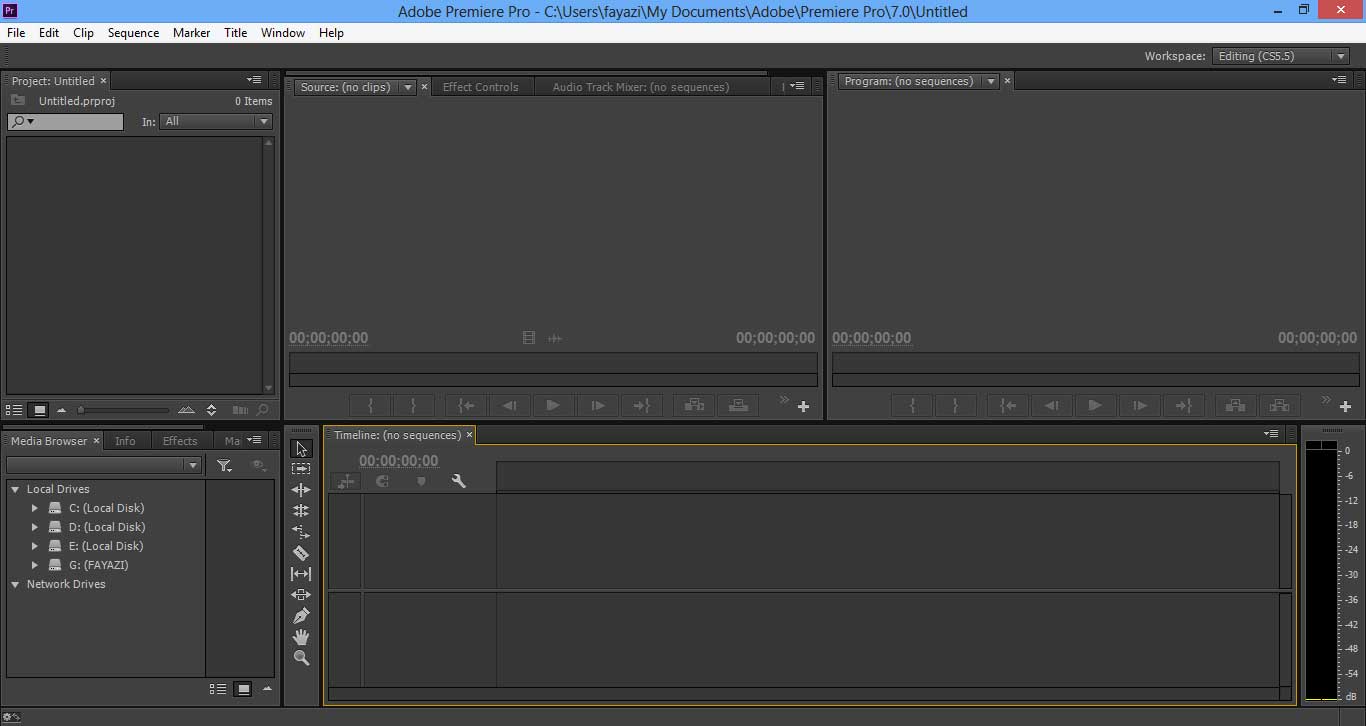
Task: Toggle Snap magnet in Timeline
Action: 382,481
